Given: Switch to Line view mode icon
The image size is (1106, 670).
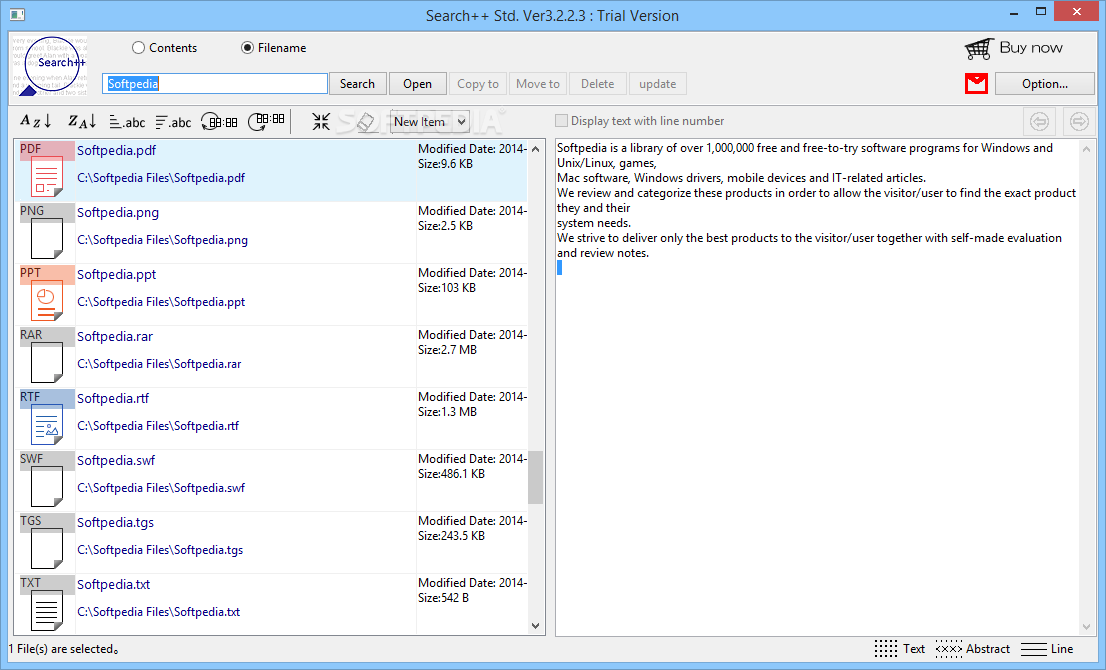Looking at the screenshot, I should tap(1033, 649).
